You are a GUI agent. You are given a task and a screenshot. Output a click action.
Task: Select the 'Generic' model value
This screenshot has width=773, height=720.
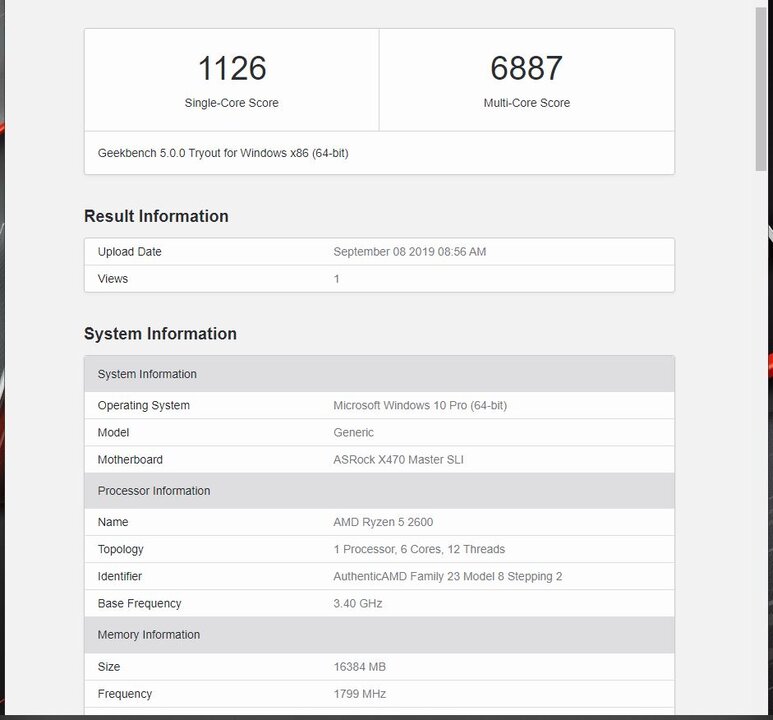click(353, 433)
